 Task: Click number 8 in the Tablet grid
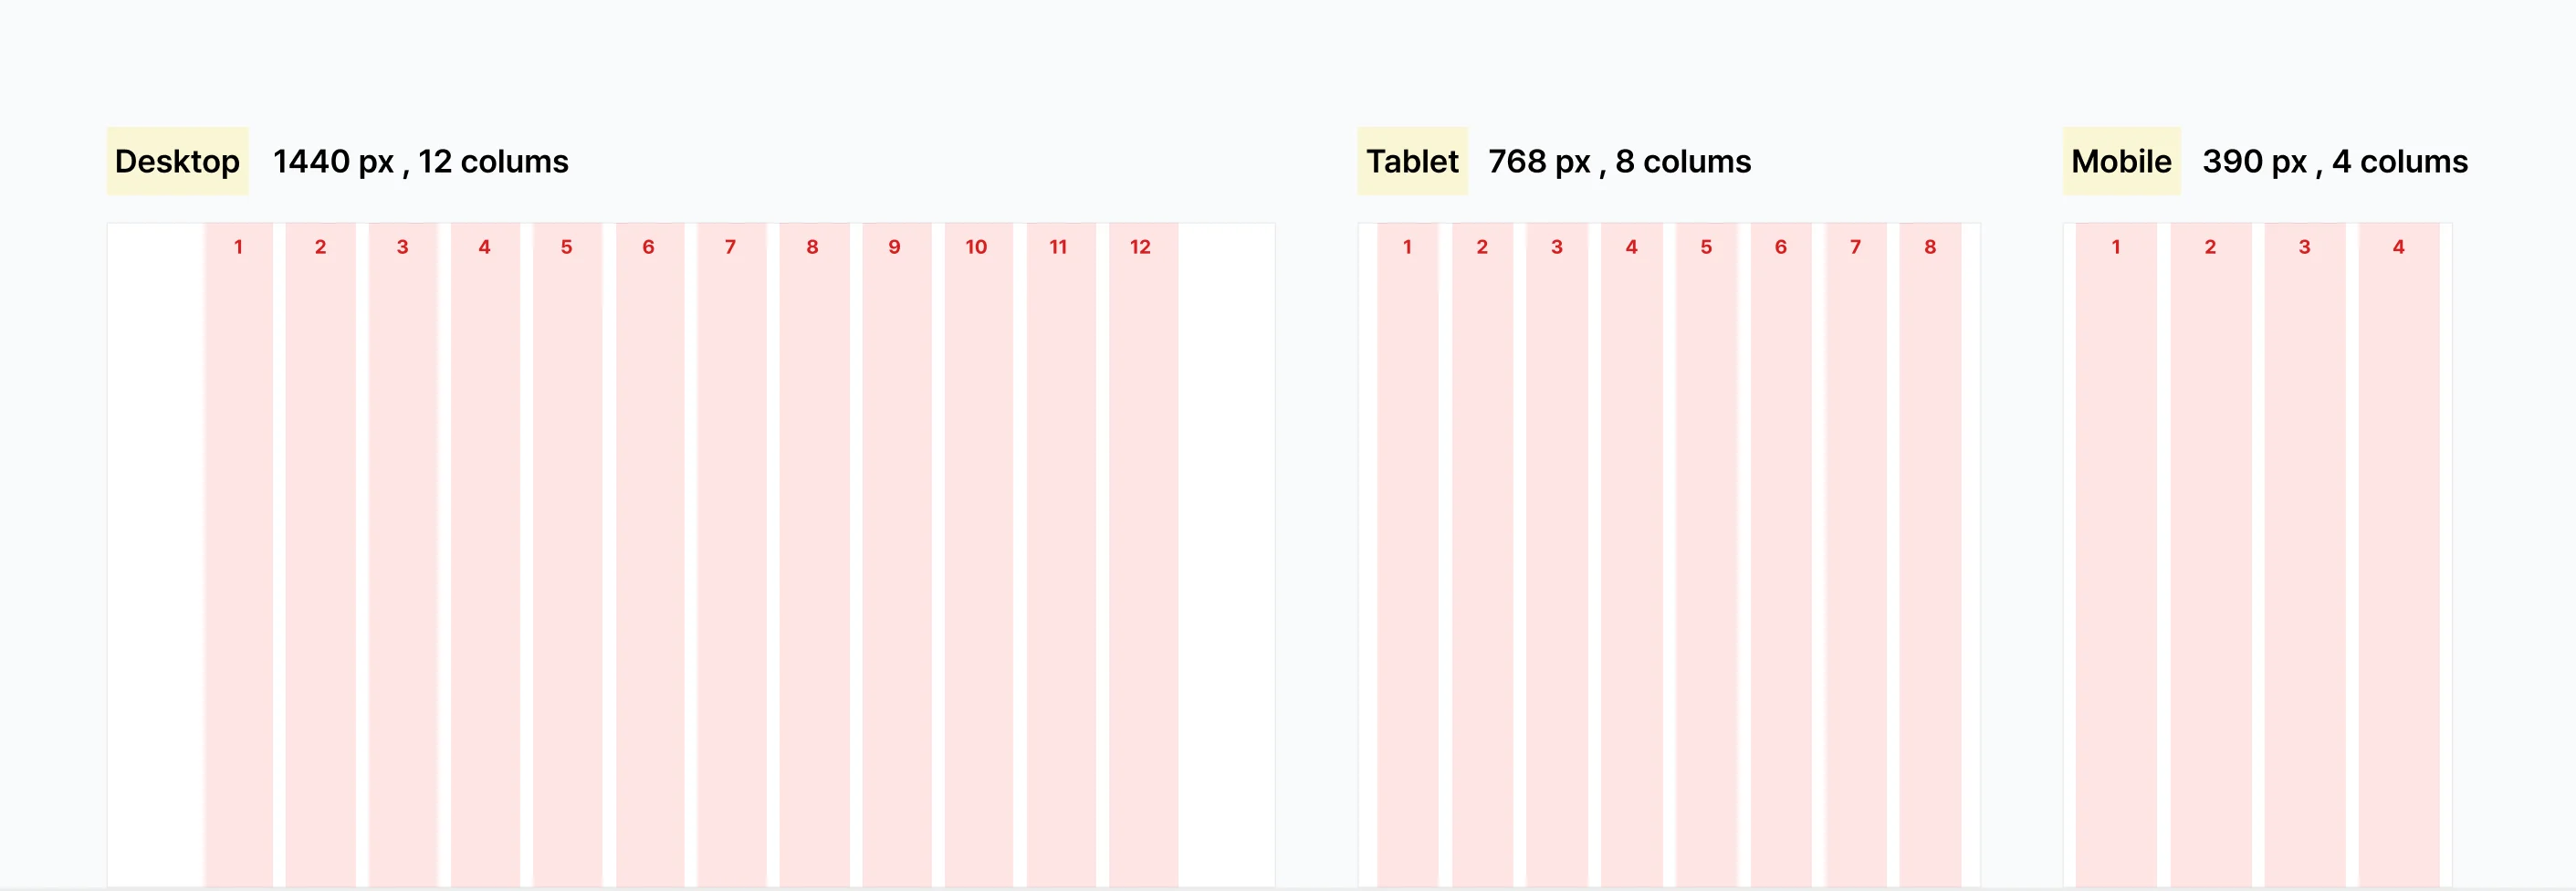[1930, 247]
